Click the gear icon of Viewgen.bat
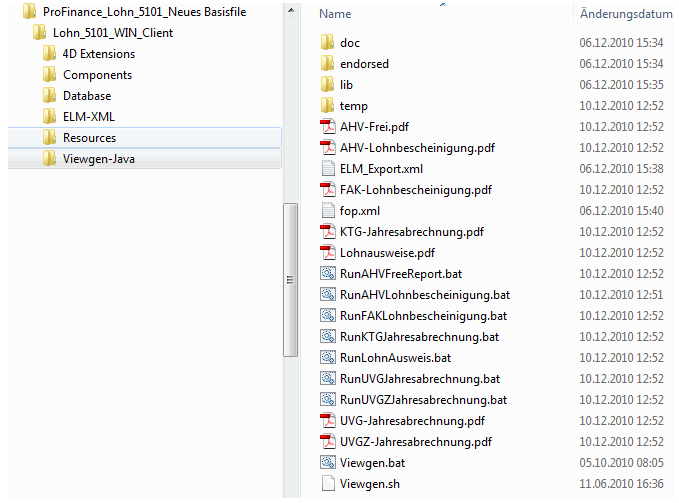The image size is (679, 503). pyautogui.click(x=327, y=463)
